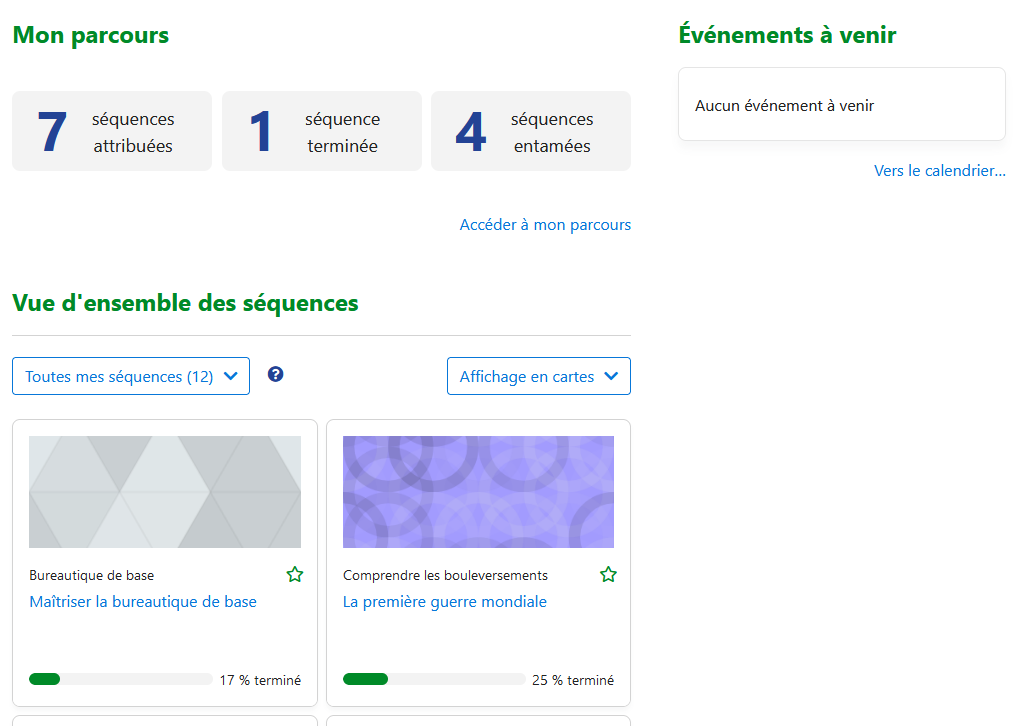Select the 1 séquence terminée tile

(321, 132)
